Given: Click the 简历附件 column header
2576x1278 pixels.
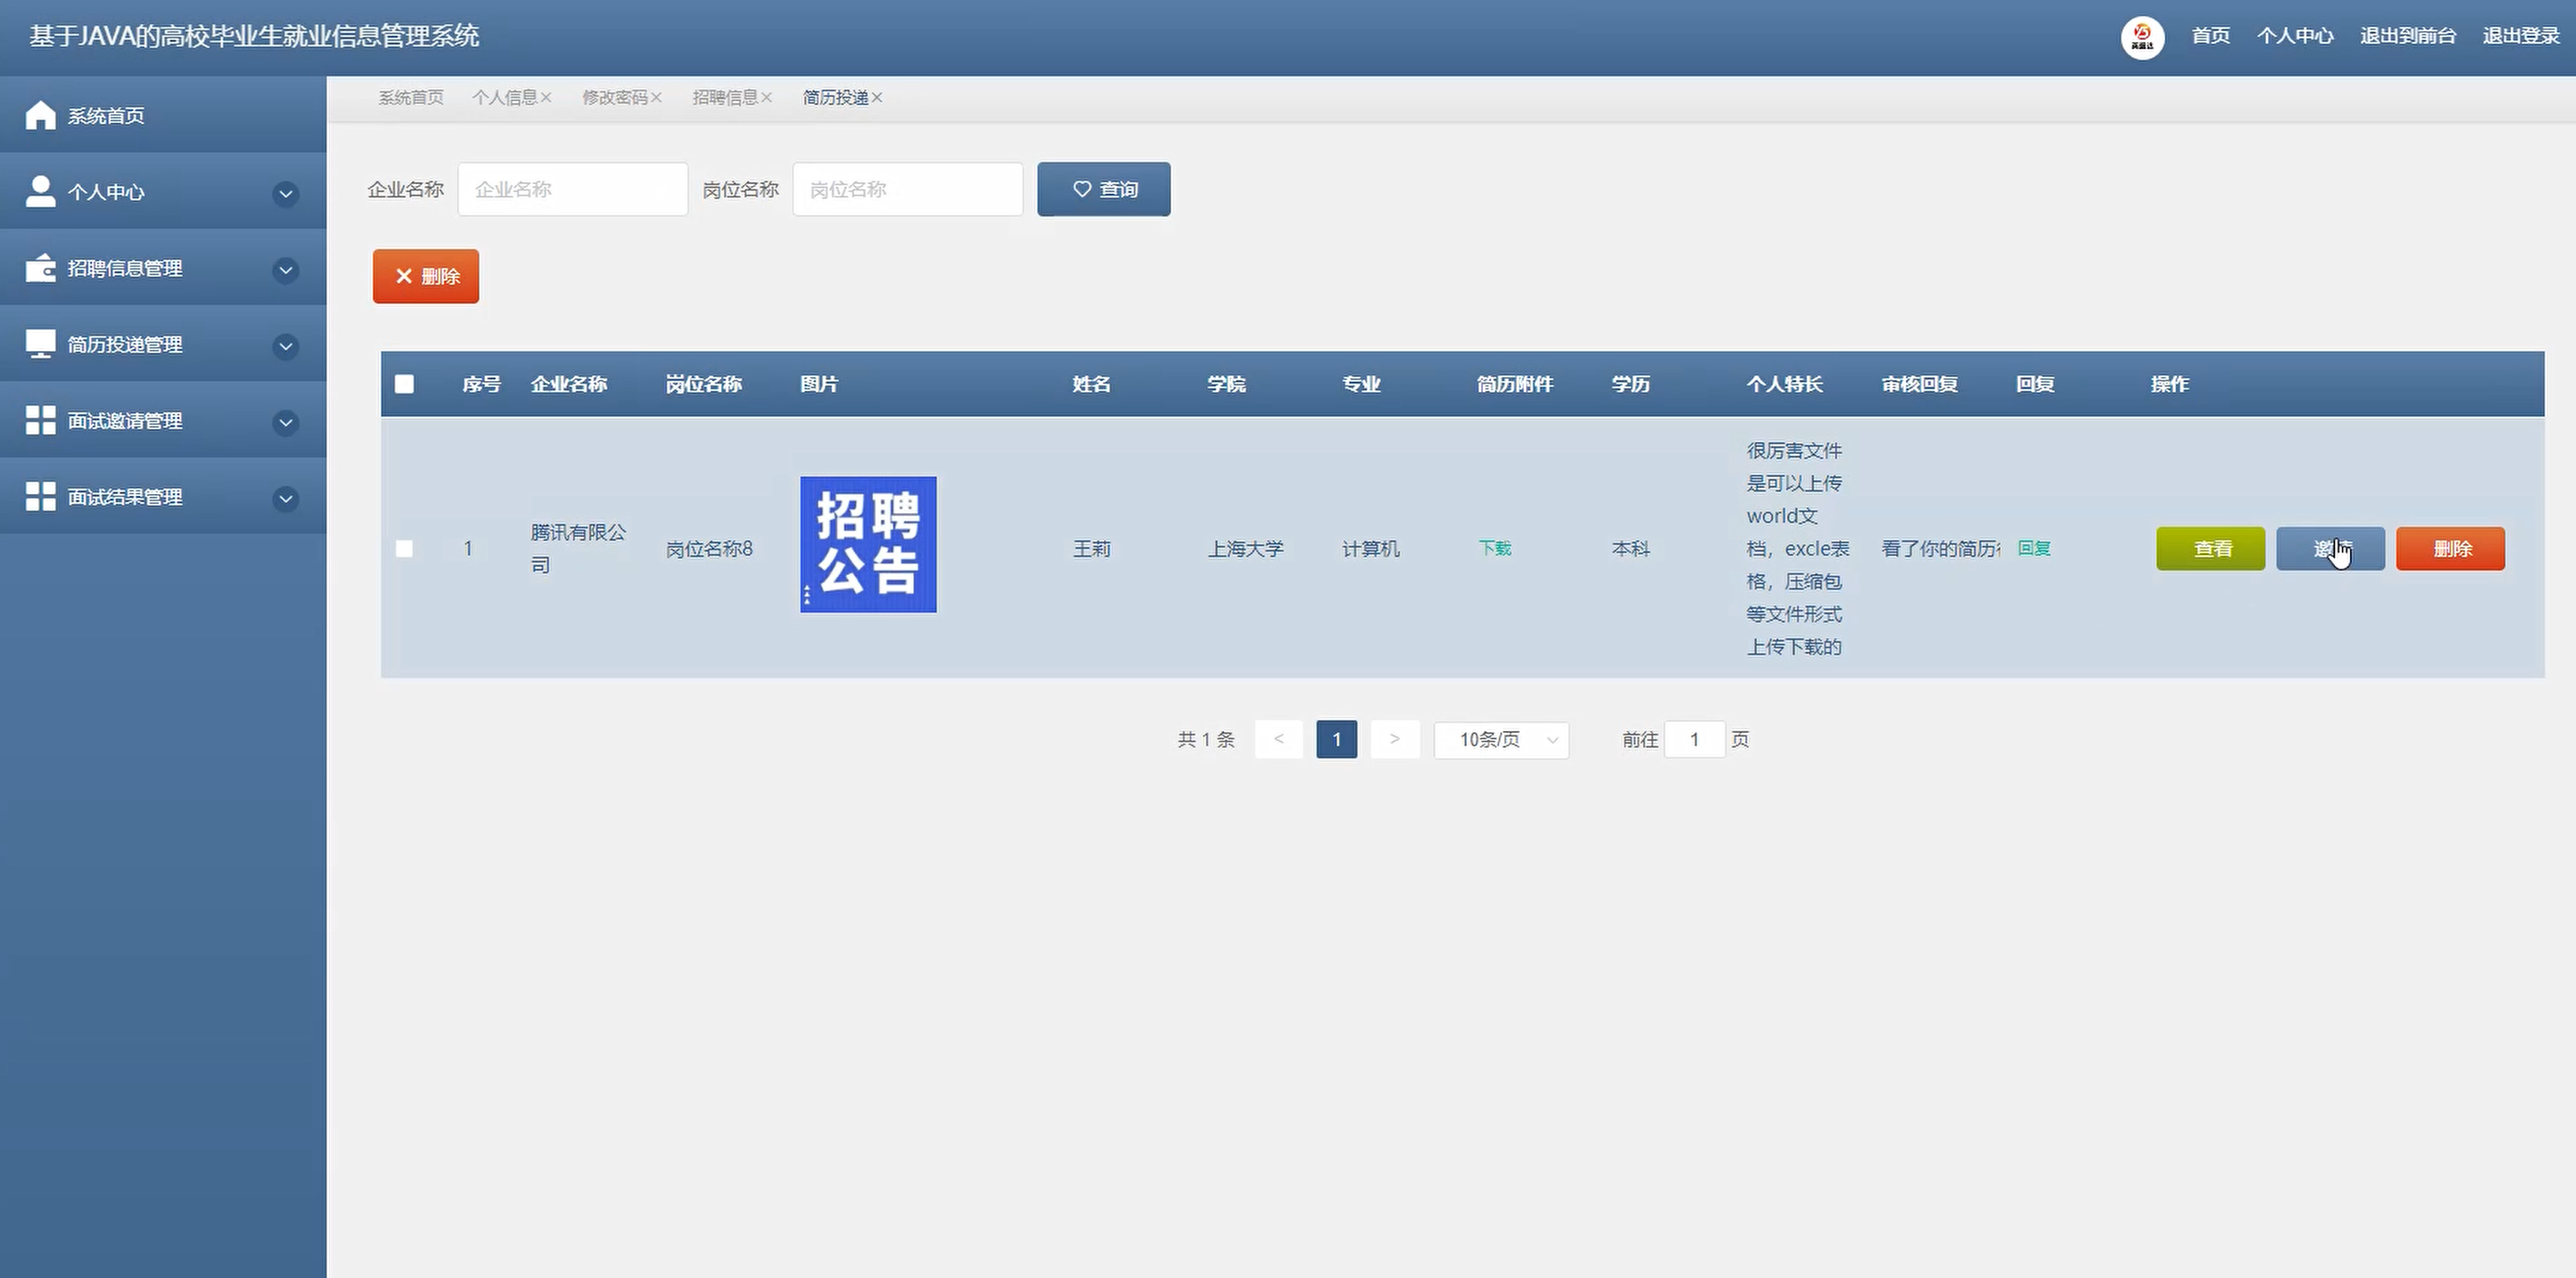Looking at the screenshot, I should click(1514, 384).
